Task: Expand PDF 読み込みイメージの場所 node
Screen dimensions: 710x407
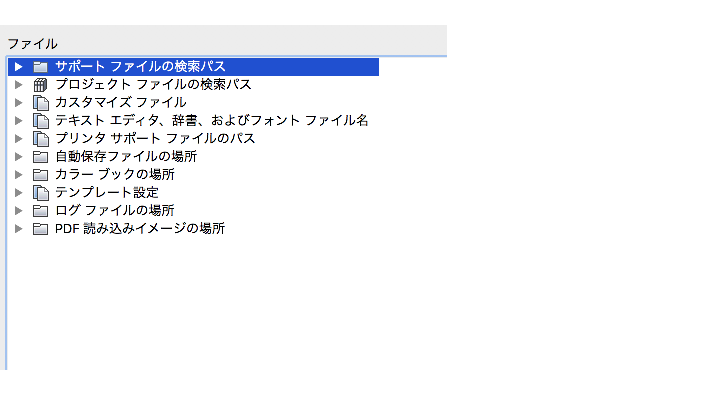Action: (x=19, y=229)
